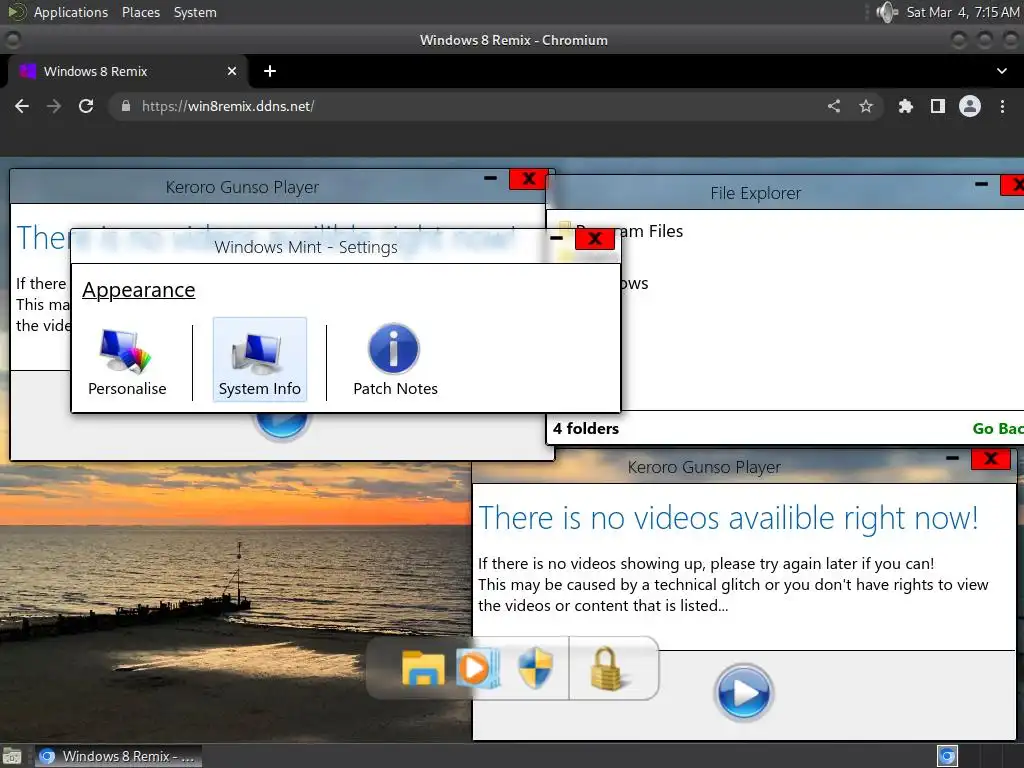1024x768 pixels.
Task: Open the extensions puzzle menu
Action: coord(905,106)
